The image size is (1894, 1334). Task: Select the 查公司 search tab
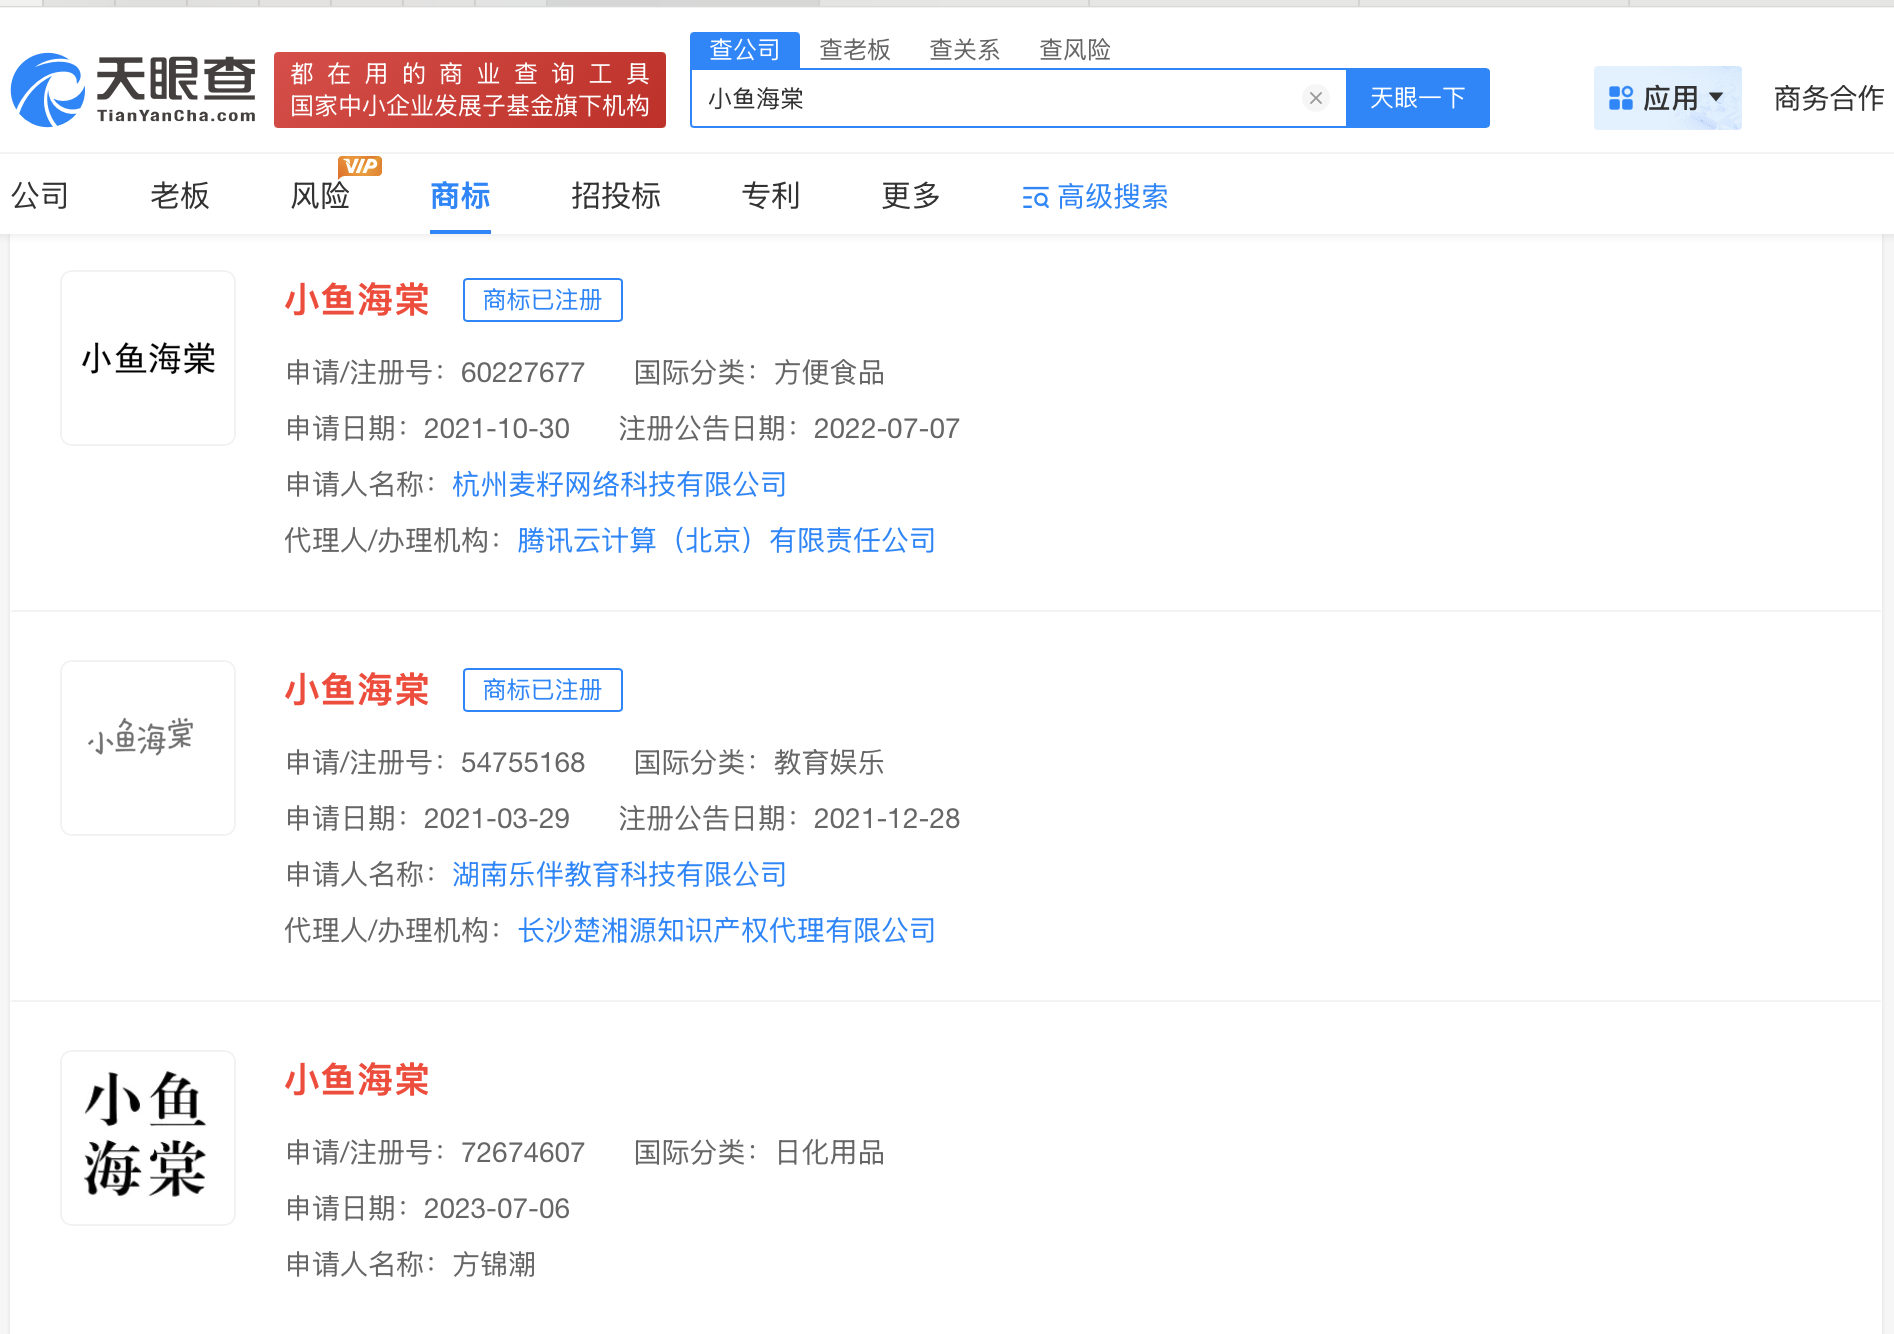[744, 50]
